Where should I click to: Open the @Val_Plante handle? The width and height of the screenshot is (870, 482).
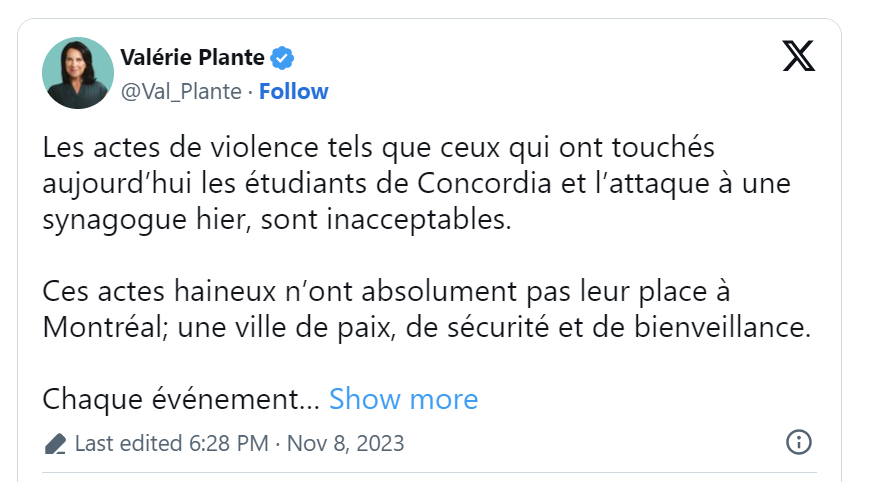coord(181,92)
